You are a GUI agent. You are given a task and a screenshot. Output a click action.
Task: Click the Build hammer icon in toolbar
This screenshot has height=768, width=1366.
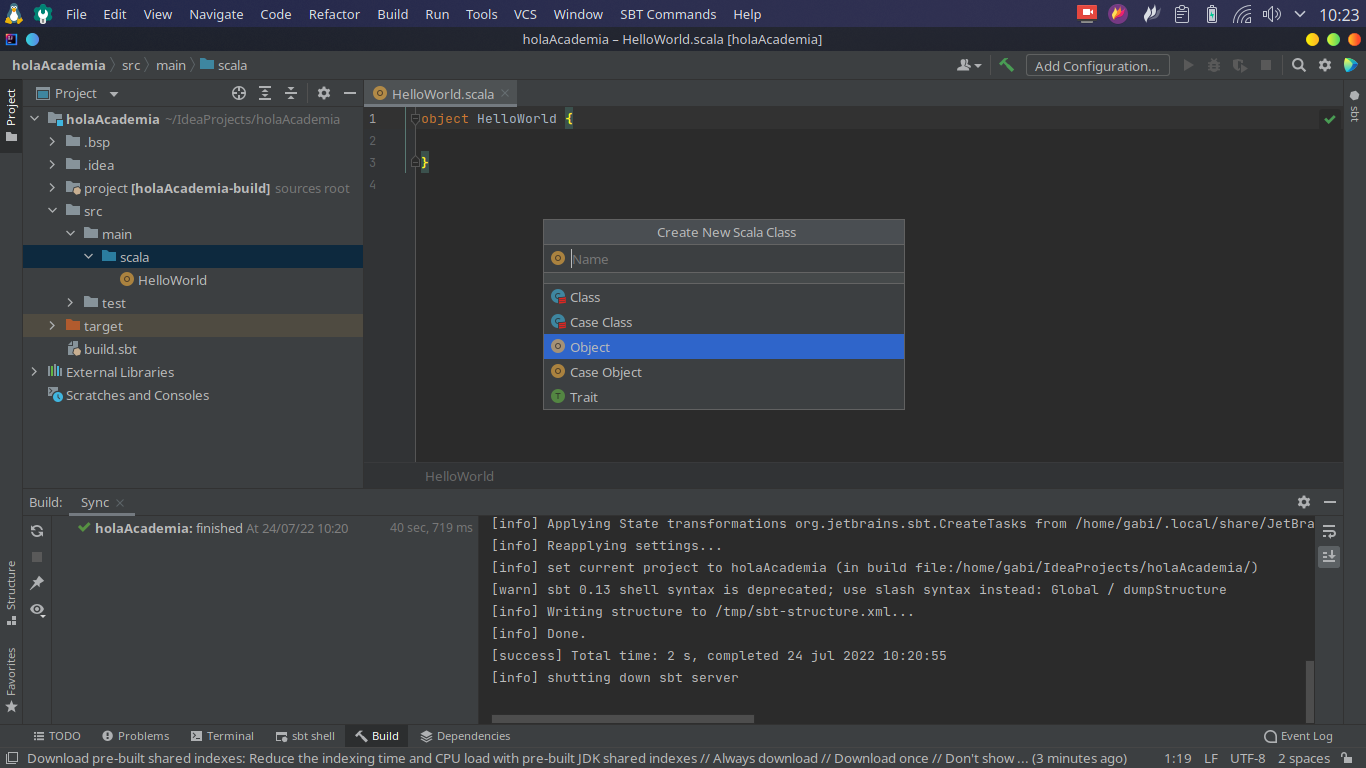1006,65
